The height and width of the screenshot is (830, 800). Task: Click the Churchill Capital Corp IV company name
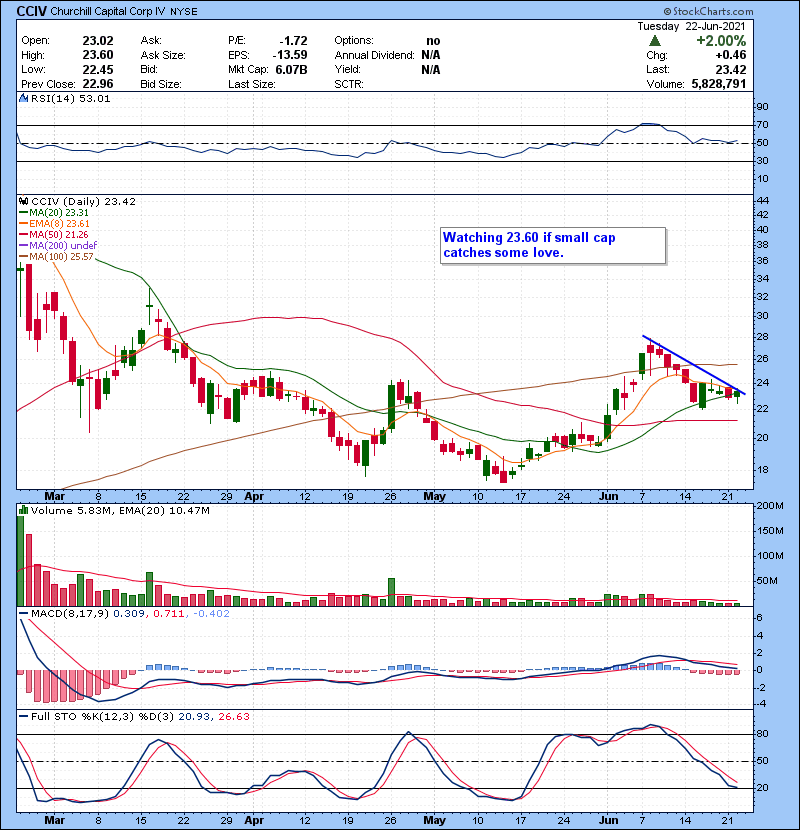click(x=108, y=12)
